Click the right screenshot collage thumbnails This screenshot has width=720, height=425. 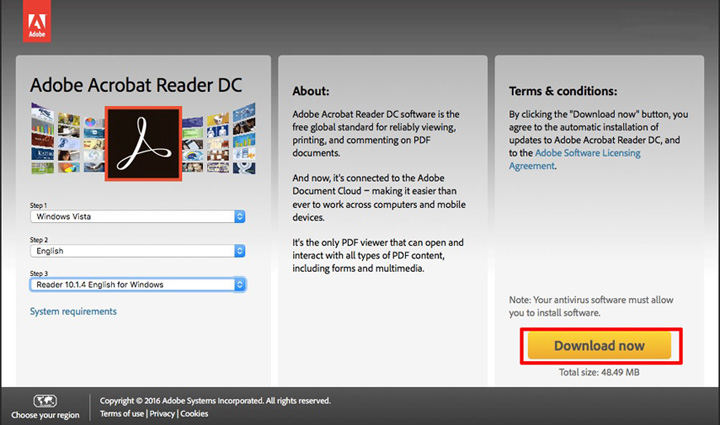pos(219,139)
